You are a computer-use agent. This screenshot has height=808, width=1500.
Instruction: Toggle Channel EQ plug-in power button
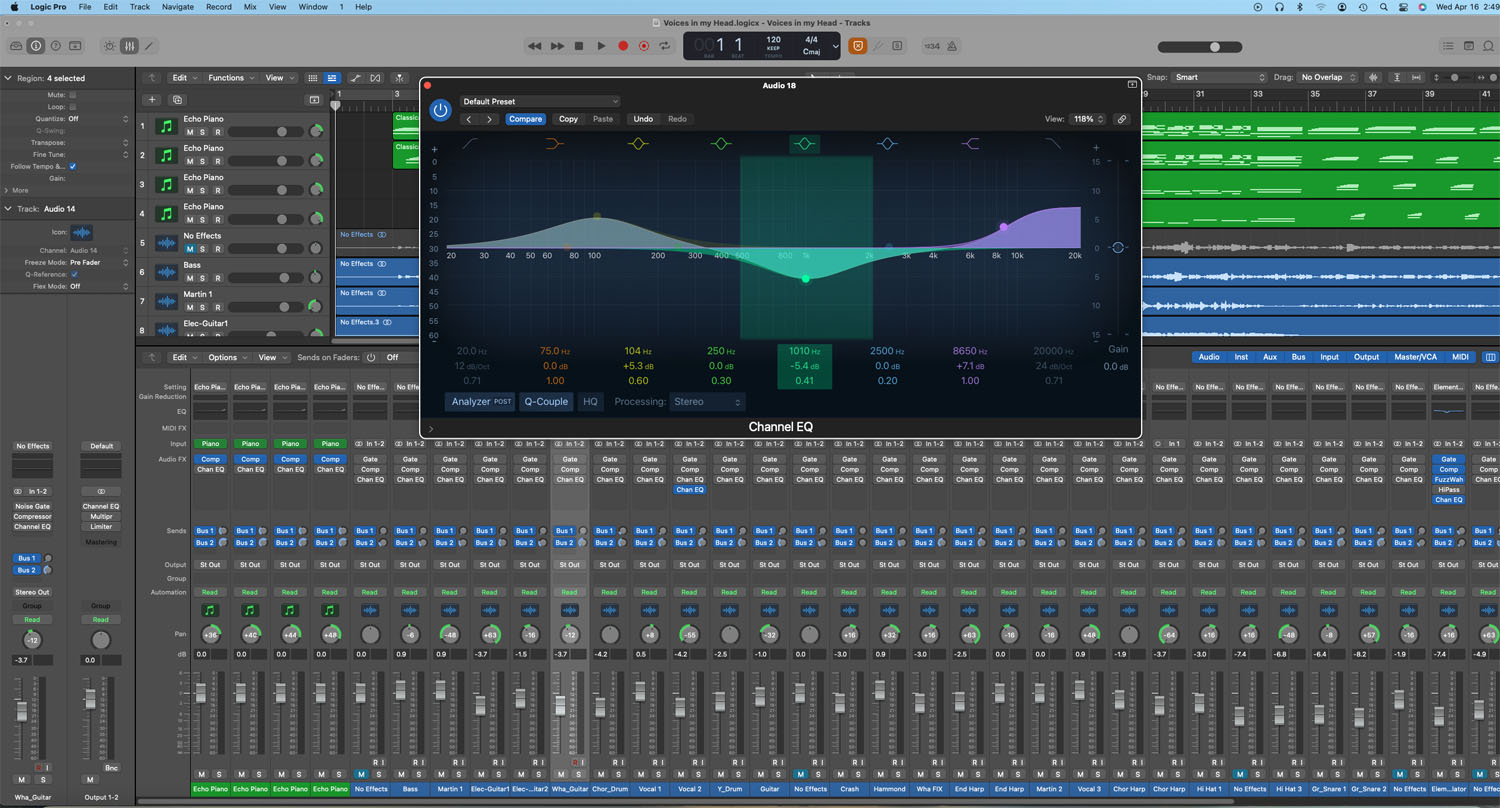point(440,110)
